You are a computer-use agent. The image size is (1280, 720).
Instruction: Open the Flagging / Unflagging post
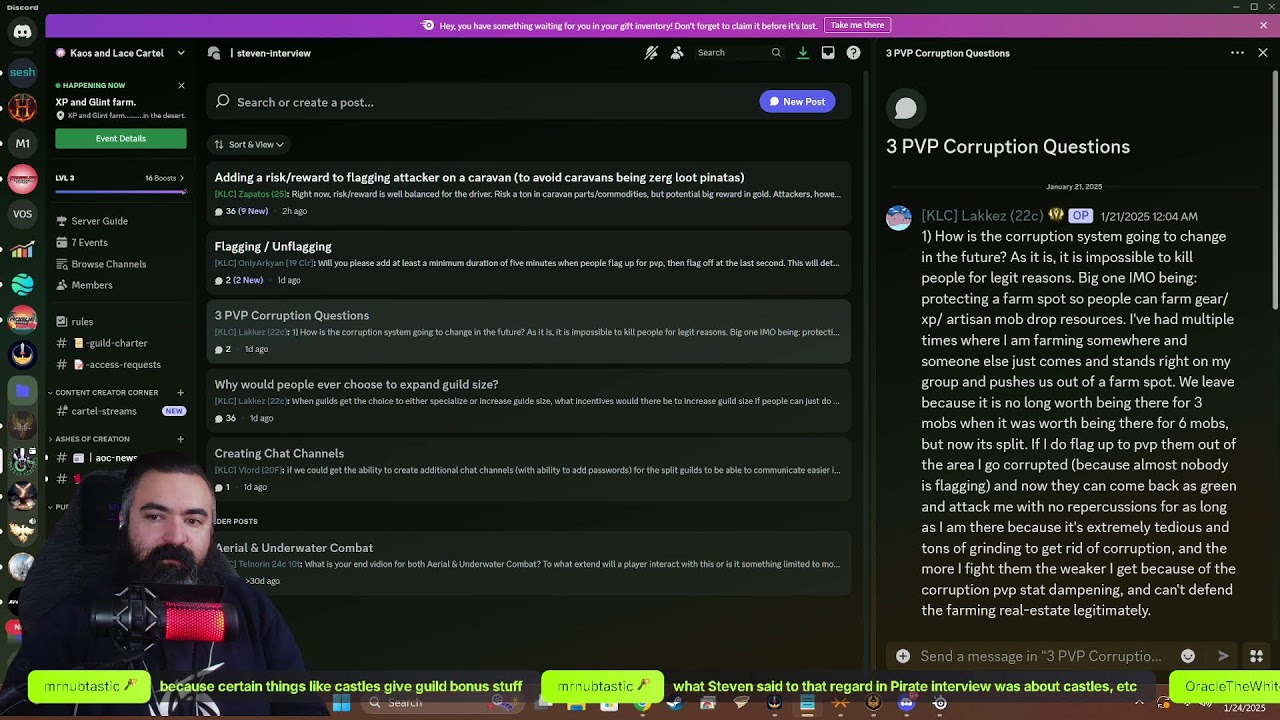(528, 262)
